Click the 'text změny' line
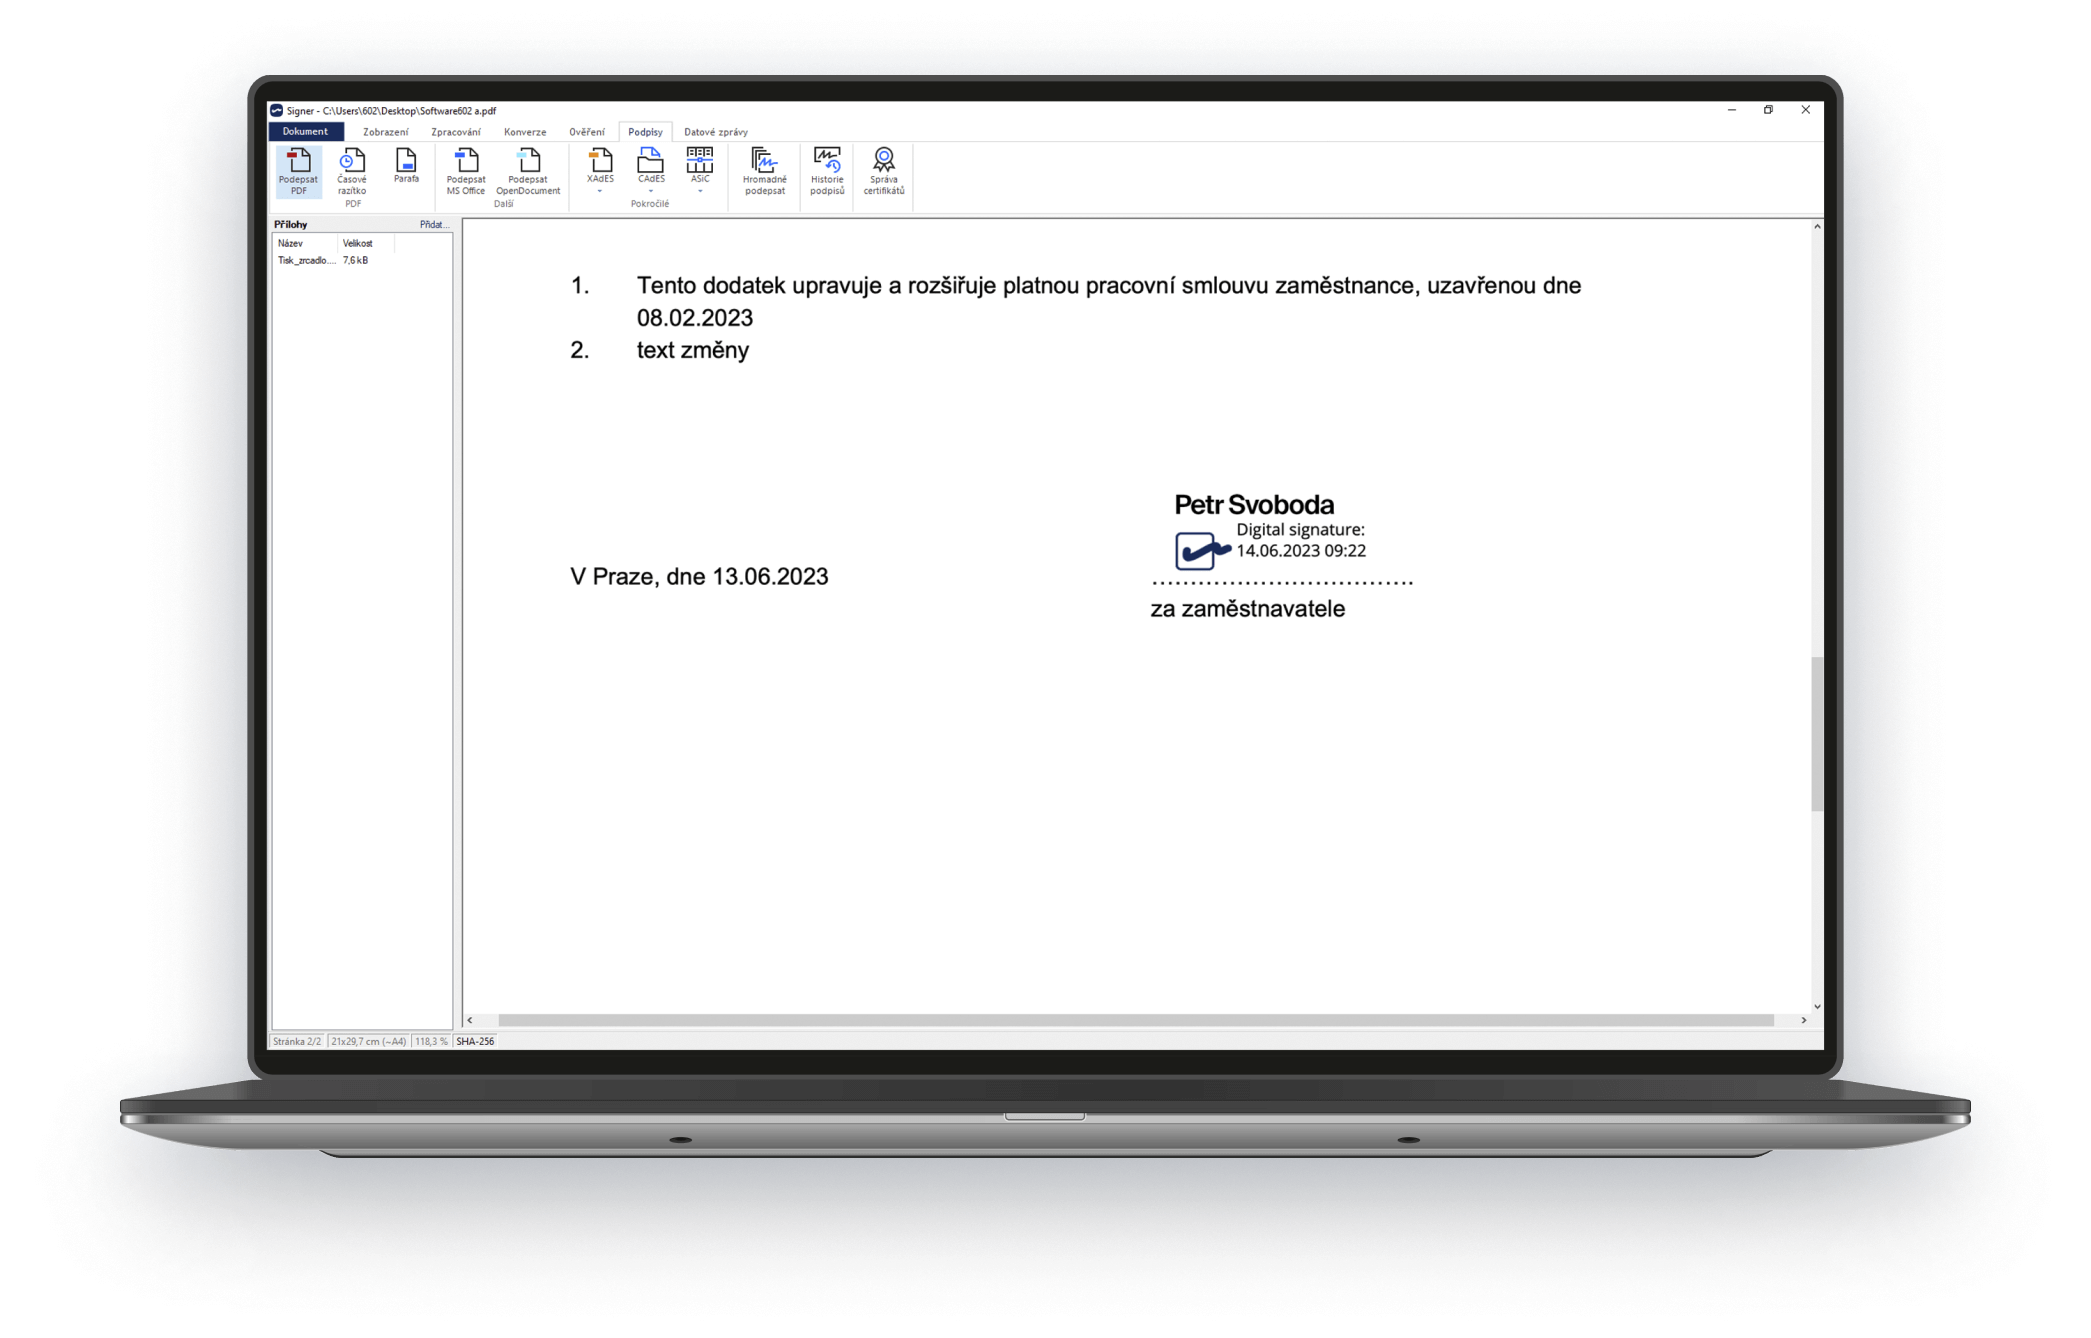The image size is (2091, 1338). pos(693,350)
